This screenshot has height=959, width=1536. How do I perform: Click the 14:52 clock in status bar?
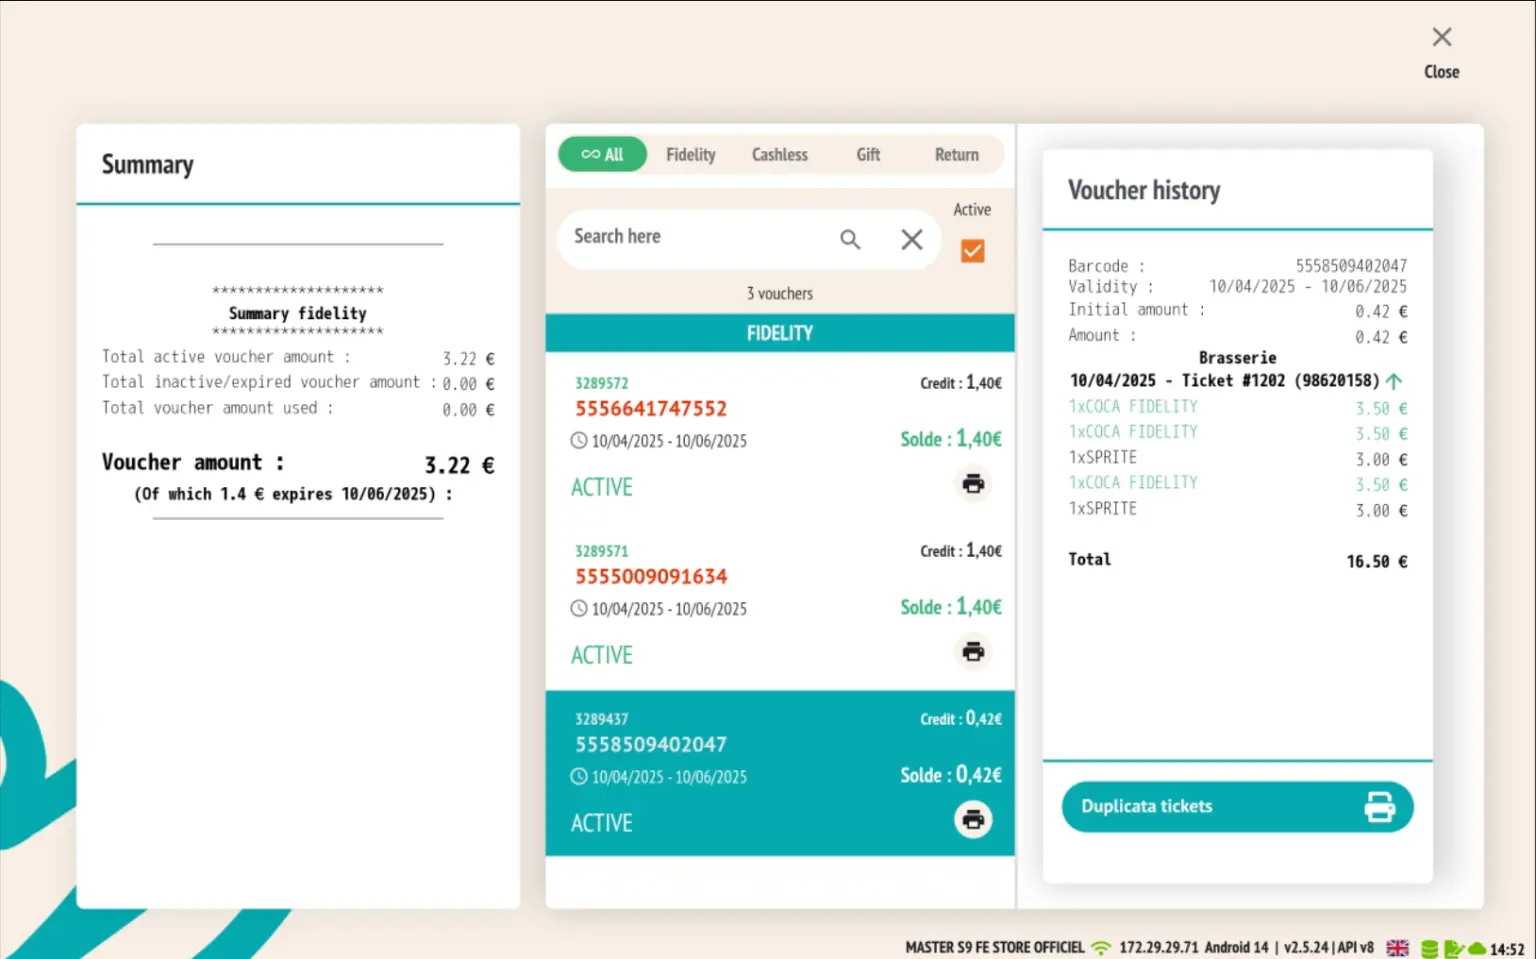click(1507, 949)
